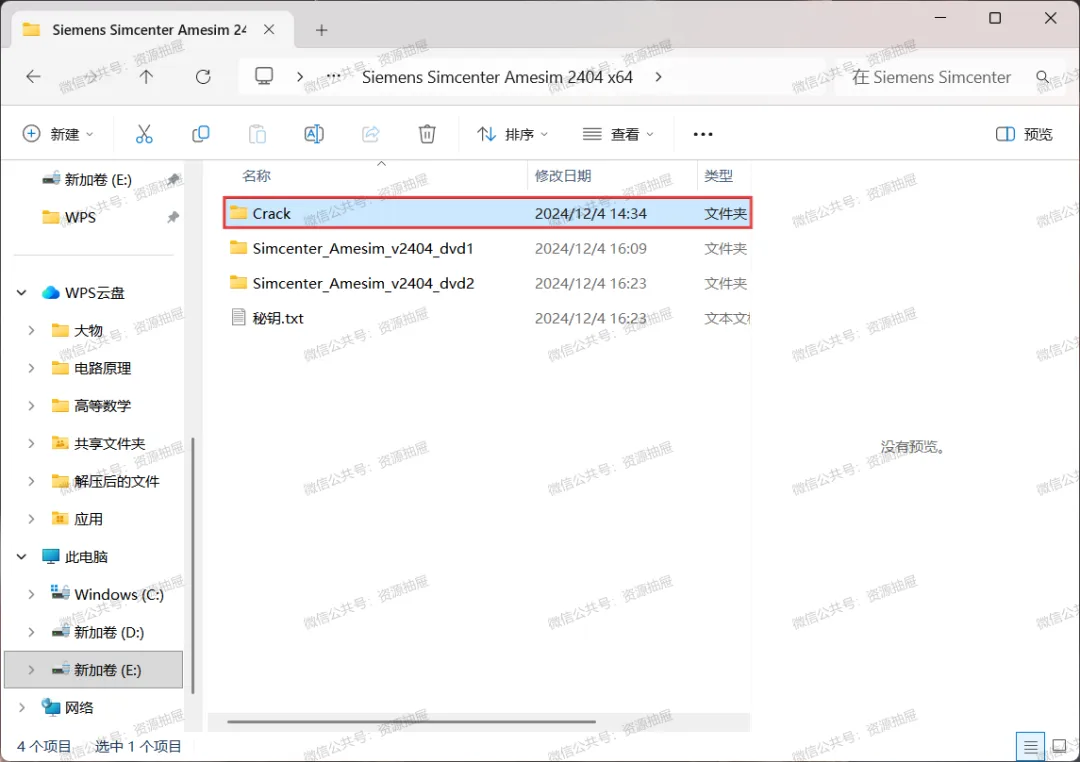This screenshot has height=762, width=1080.
Task: Select 电路原理 folder in navigation pane
Action: [103, 368]
